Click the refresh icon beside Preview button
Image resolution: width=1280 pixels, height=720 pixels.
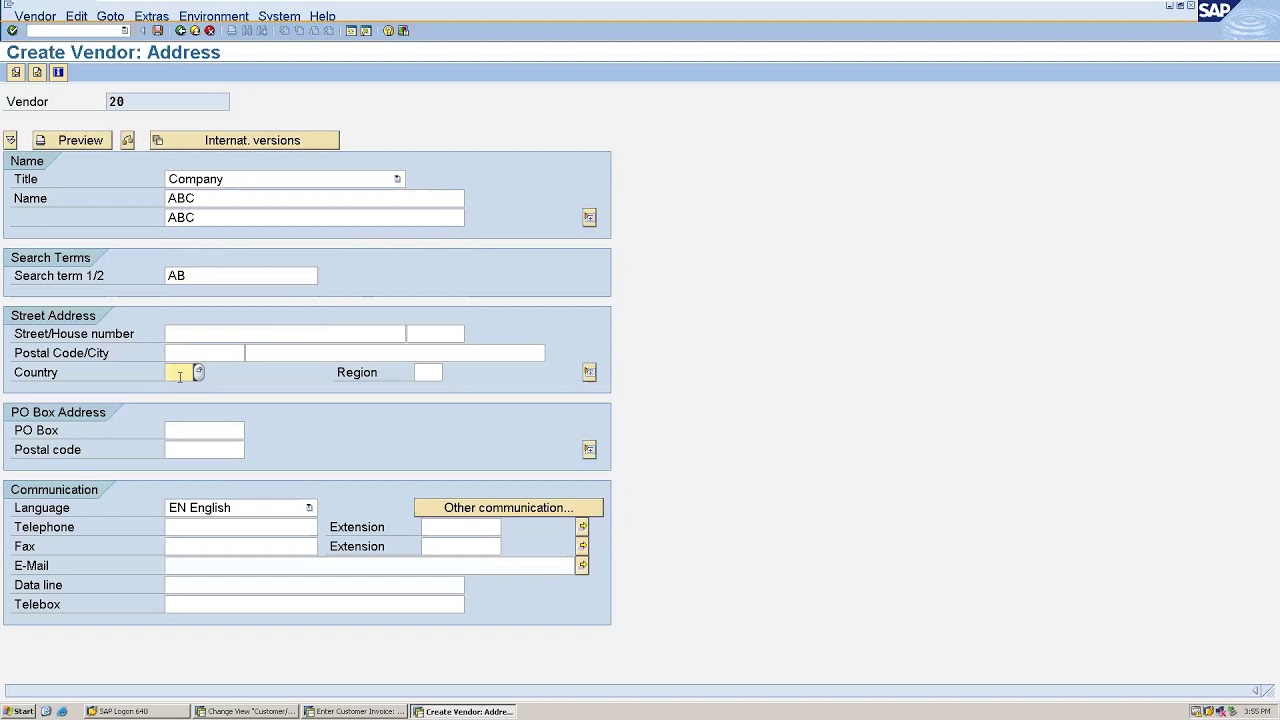click(127, 140)
